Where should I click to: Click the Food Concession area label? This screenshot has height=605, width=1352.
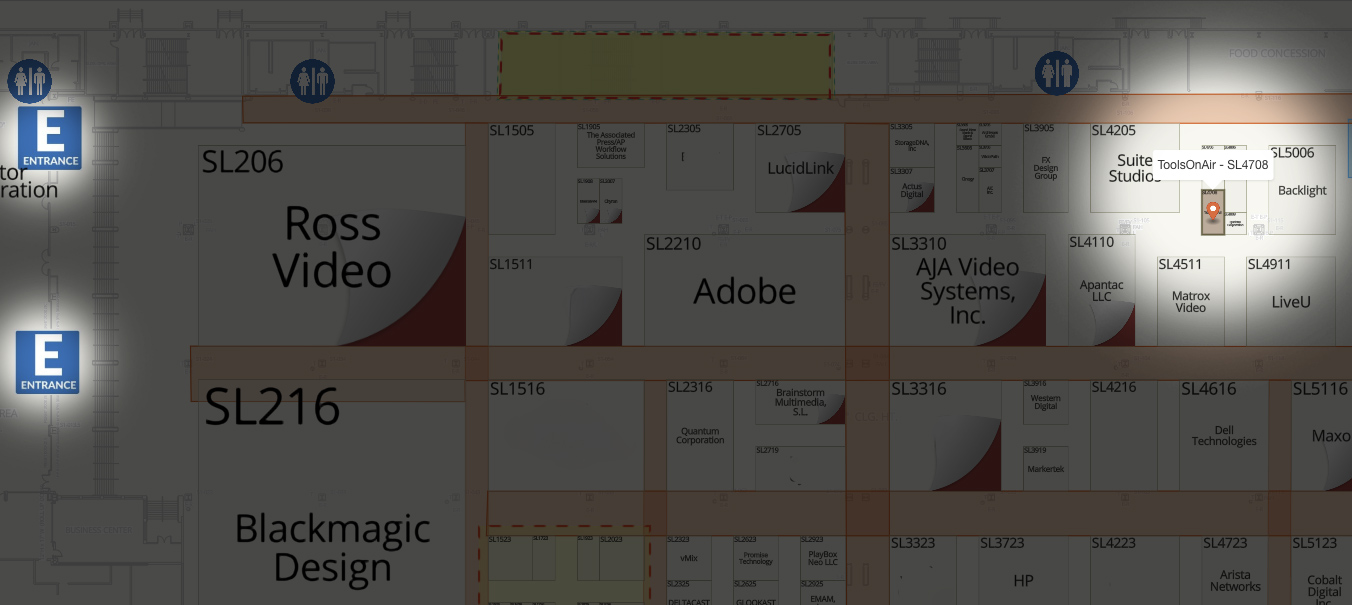(1277, 54)
